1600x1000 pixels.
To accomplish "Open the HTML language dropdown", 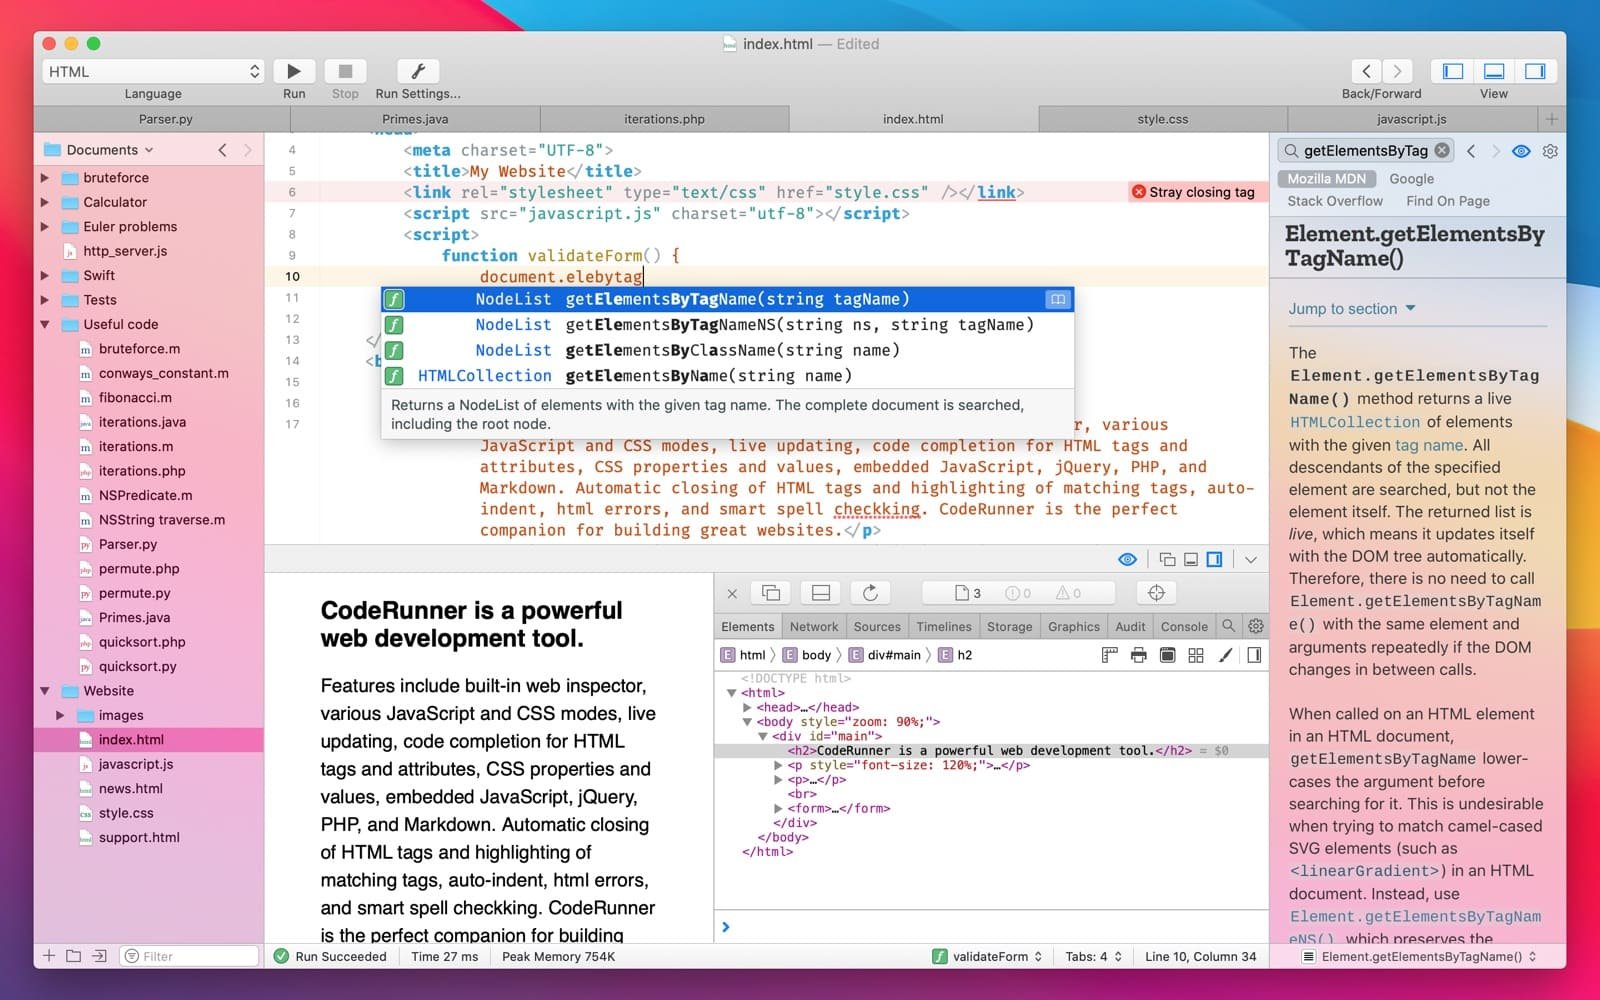I will coord(153,71).
